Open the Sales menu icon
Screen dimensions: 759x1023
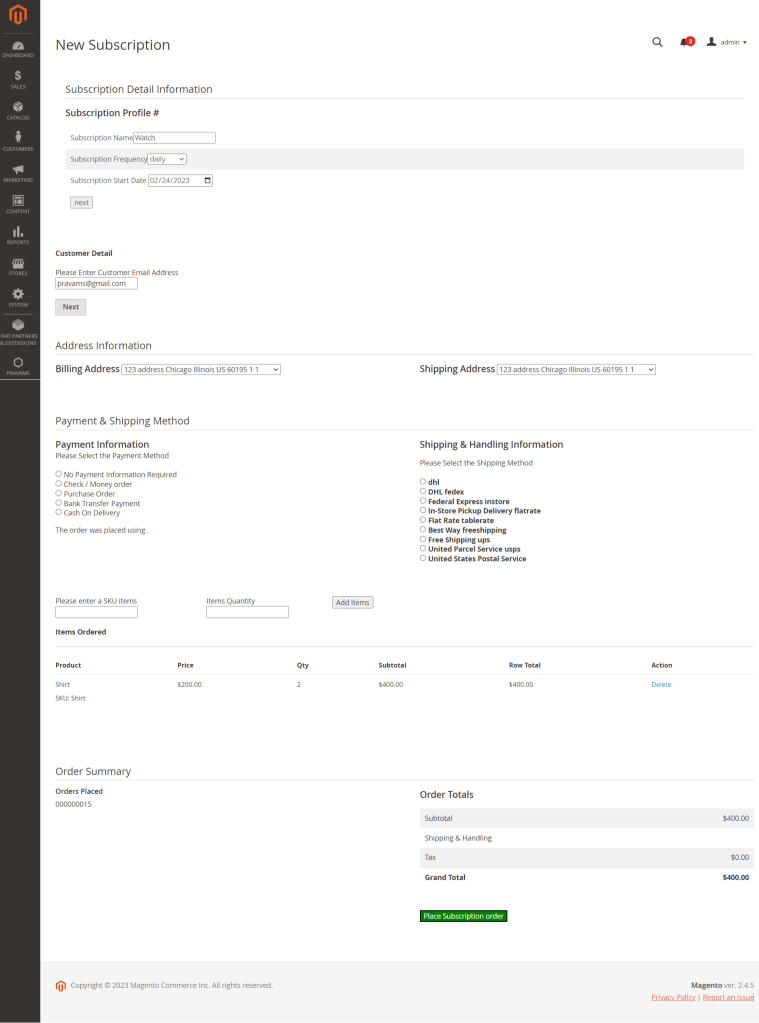point(19,80)
